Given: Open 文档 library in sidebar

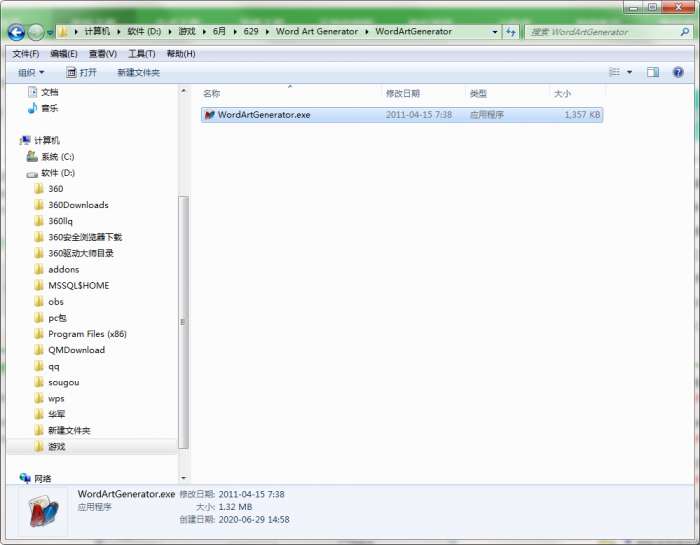Looking at the screenshot, I should (x=50, y=92).
